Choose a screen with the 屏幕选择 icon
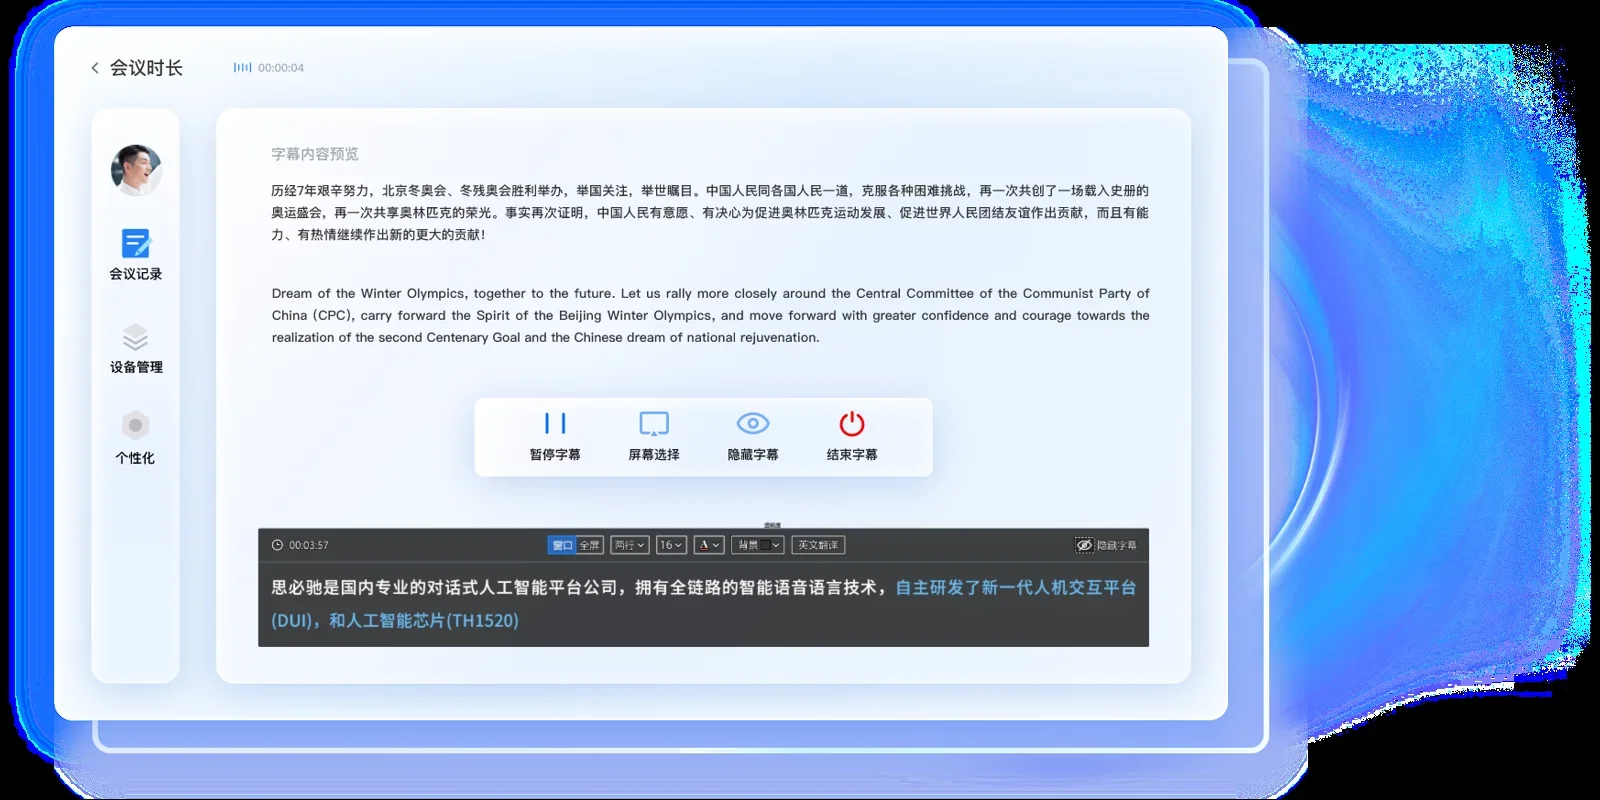 [654, 424]
